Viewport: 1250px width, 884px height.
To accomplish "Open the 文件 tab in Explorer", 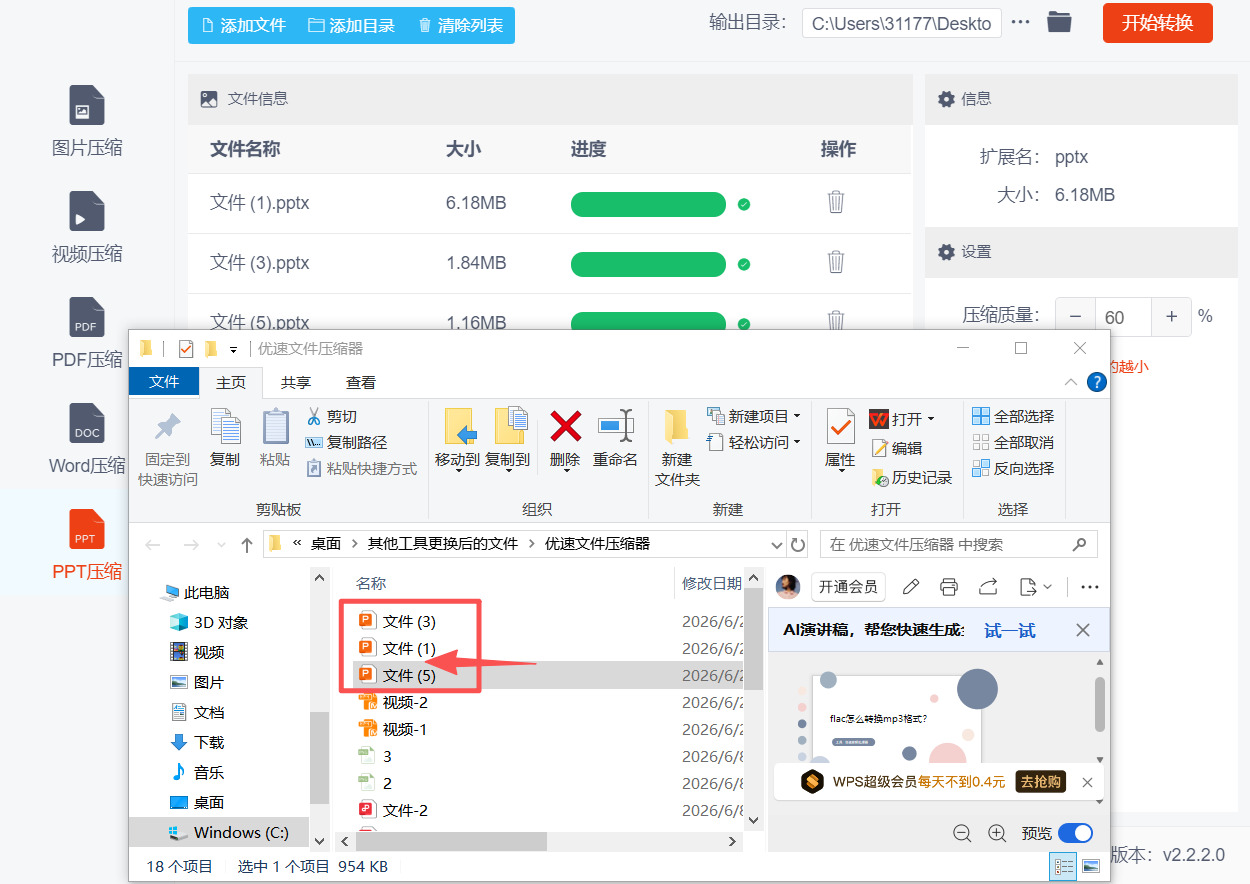I will pyautogui.click(x=164, y=382).
